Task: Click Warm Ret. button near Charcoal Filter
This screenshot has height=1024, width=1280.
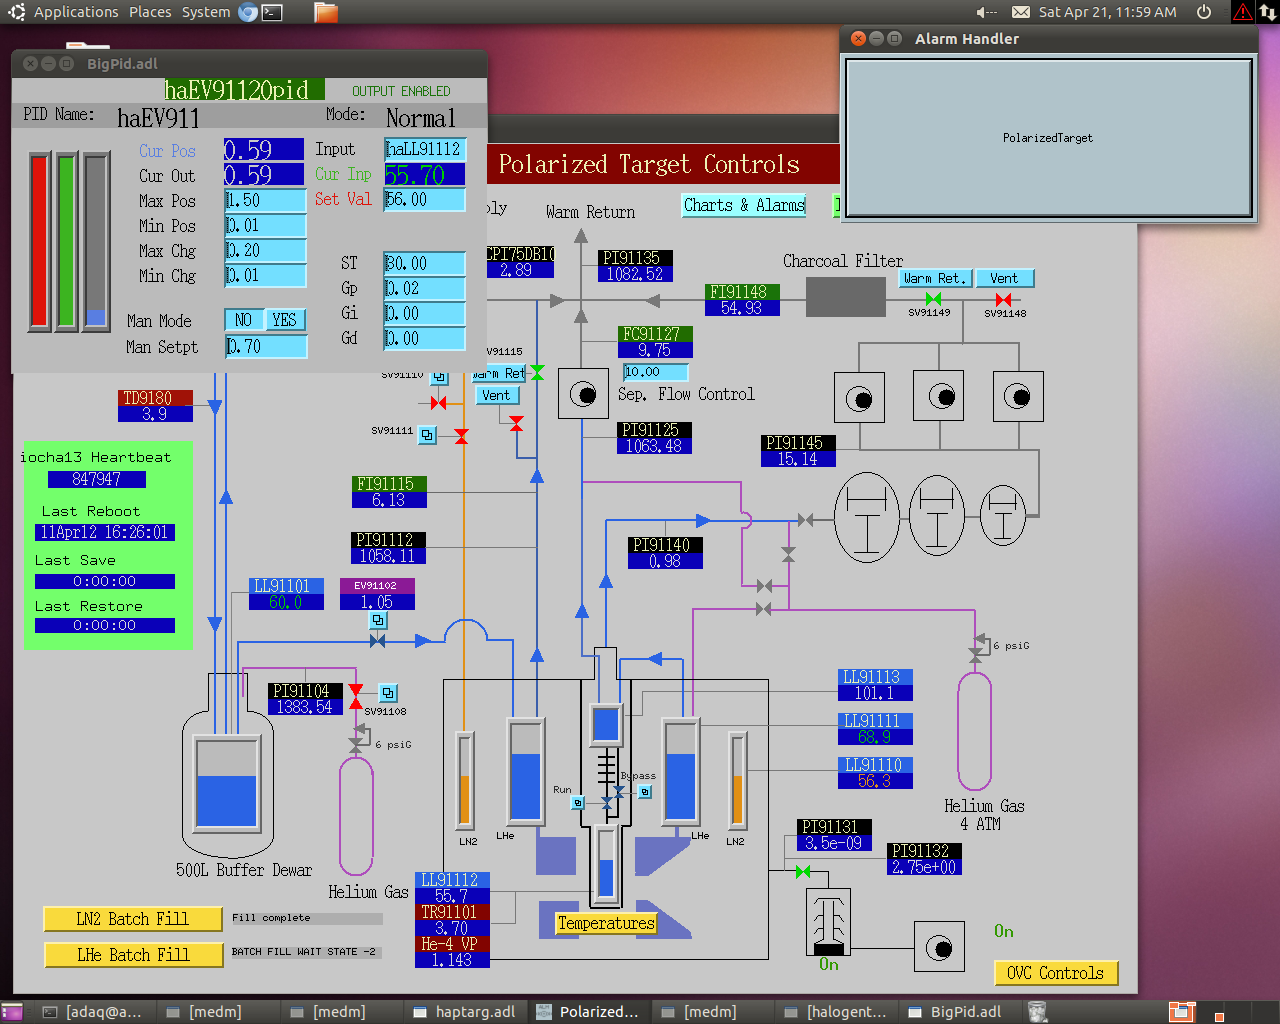Action: (934, 278)
